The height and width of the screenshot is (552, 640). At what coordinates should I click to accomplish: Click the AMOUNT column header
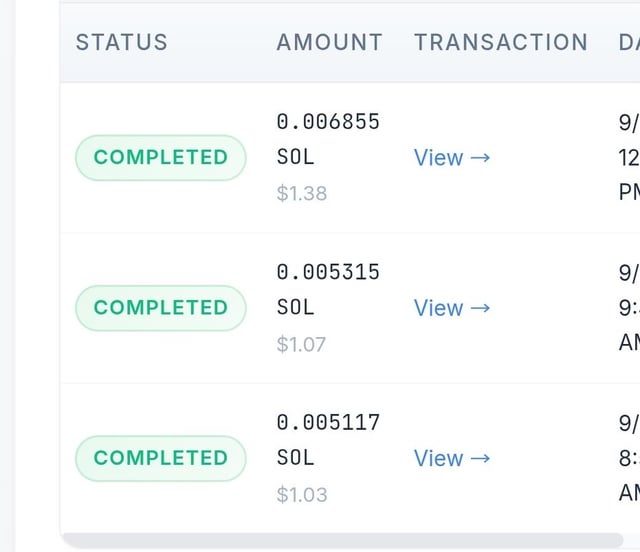pyautogui.click(x=329, y=42)
